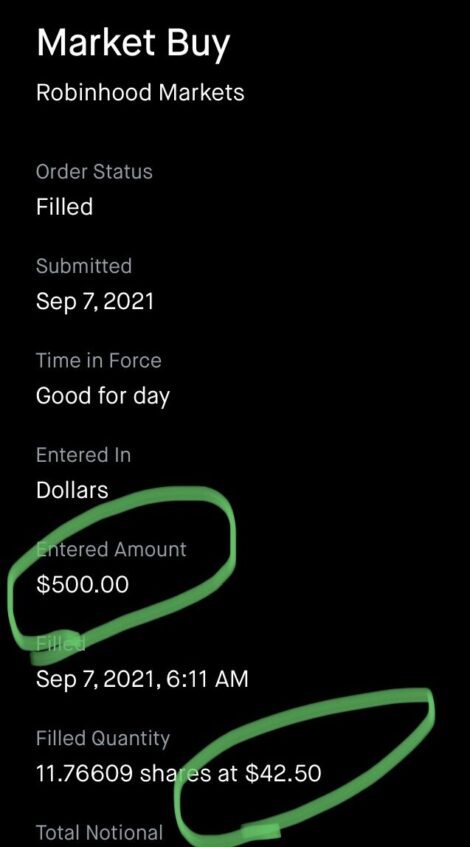Tap the Total Notional label
This screenshot has height=847, width=470.
[99, 832]
